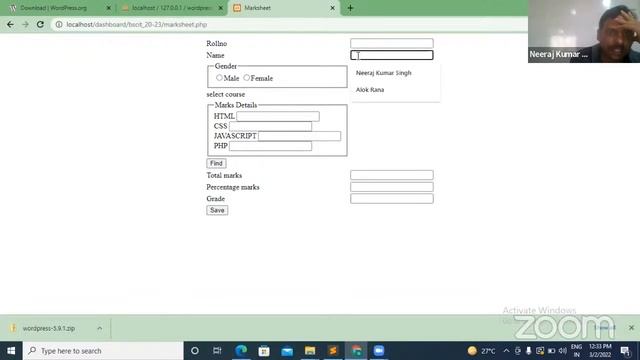Reload the Marksheet page
The height and width of the screenshot is (360, 640).
pos(40,24)
